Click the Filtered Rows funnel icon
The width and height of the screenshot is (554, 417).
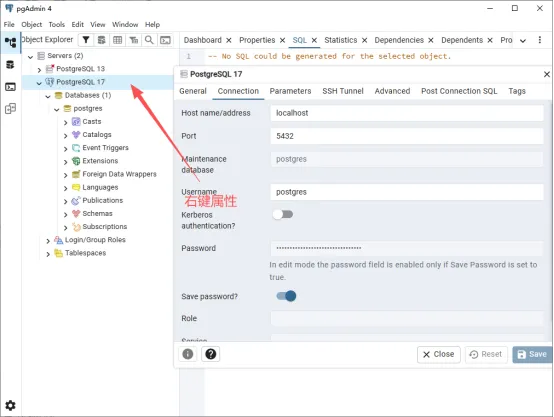[86, 40]
